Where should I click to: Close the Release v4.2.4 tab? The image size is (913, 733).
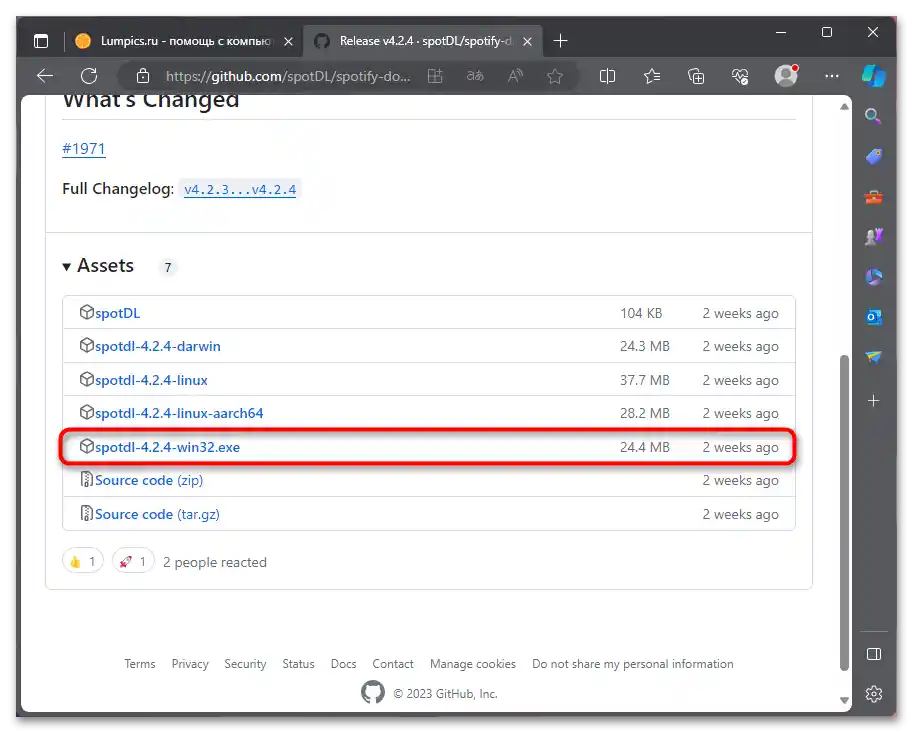tap(527, 41)
